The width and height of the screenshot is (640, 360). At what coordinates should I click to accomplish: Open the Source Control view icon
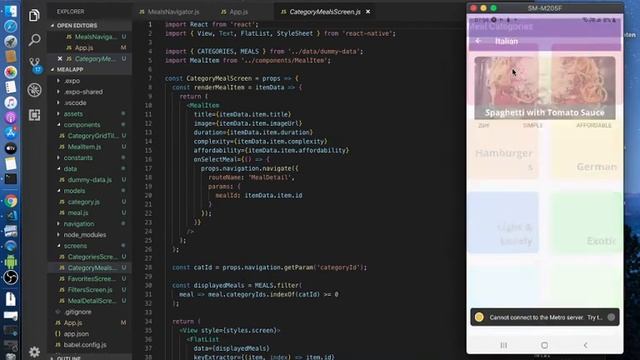tap(35, 64)
